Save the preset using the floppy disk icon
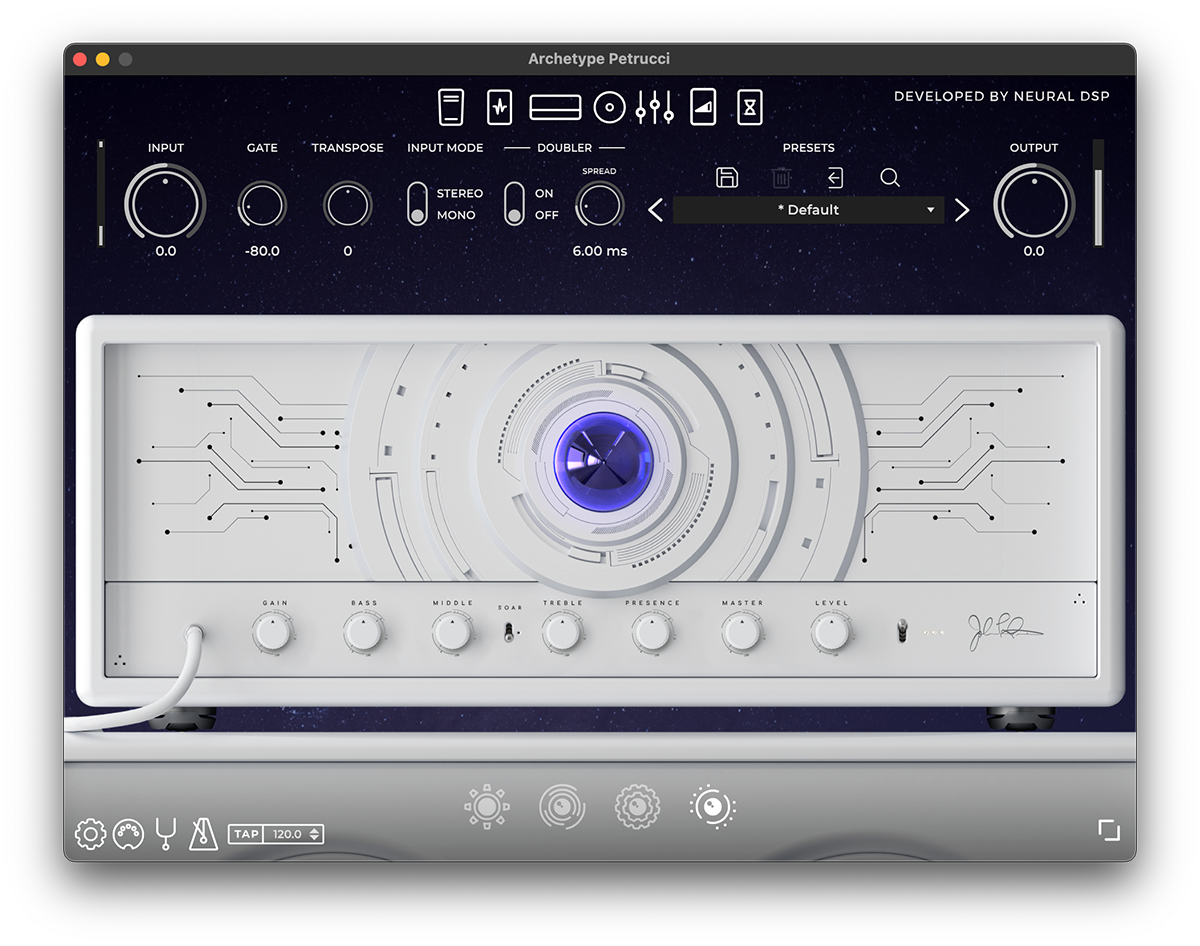This screenshot has width=1200, height=946. 727,178
